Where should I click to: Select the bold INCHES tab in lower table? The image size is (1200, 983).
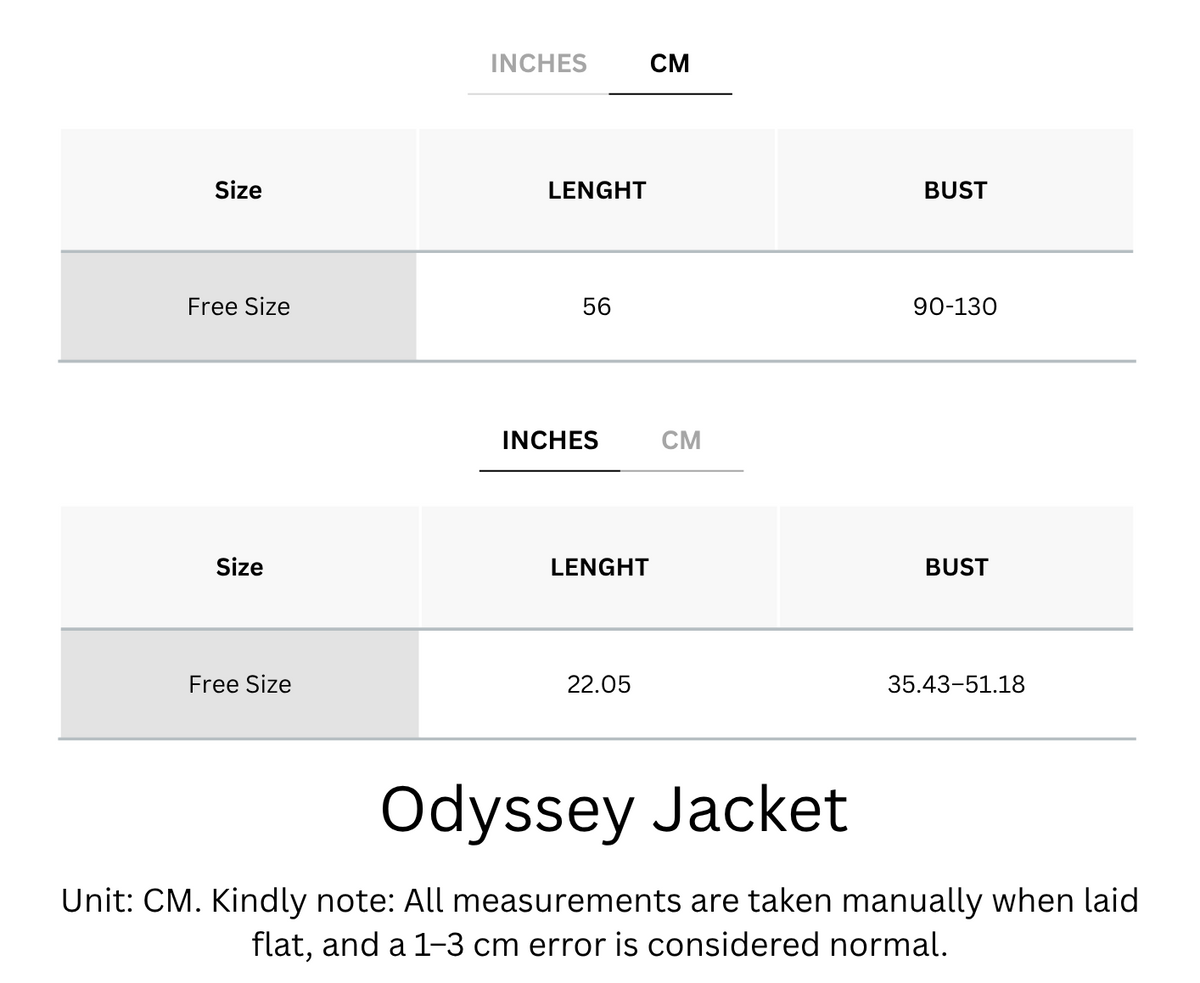pyautogui.click(x=550, y=440)
